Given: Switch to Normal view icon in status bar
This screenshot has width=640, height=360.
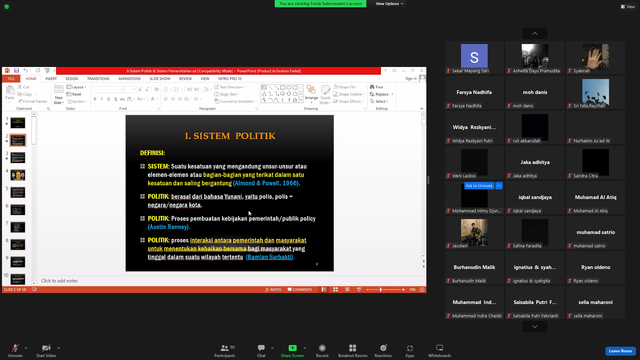Looking at the screenshot, I should point(324,289).
